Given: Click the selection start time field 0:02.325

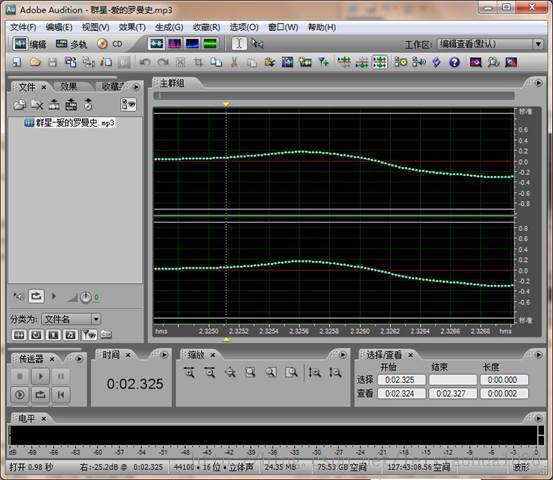Looking at the screenshot, I should point(401,380).
